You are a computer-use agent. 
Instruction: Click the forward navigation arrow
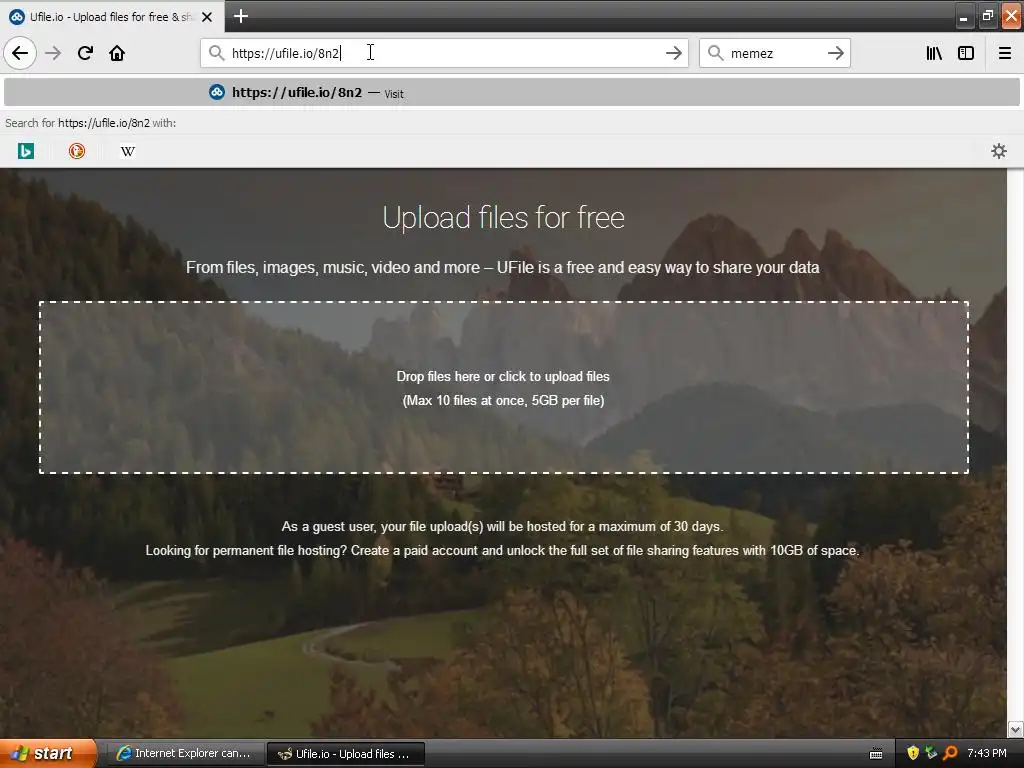[x=53, y=53]
